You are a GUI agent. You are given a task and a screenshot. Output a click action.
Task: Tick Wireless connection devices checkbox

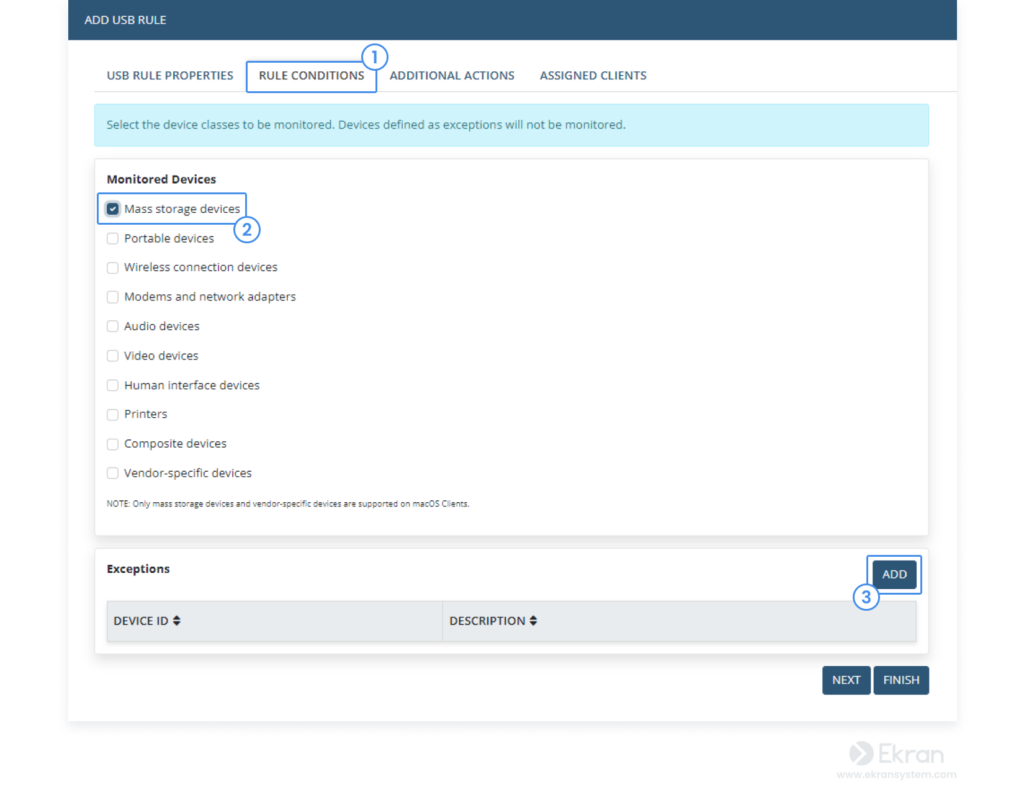click(113, 268)
